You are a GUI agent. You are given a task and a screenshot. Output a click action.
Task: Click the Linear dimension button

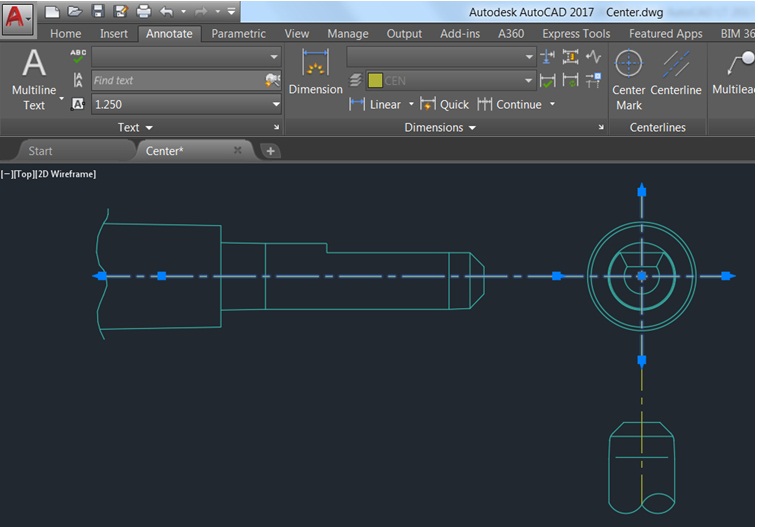376,104
